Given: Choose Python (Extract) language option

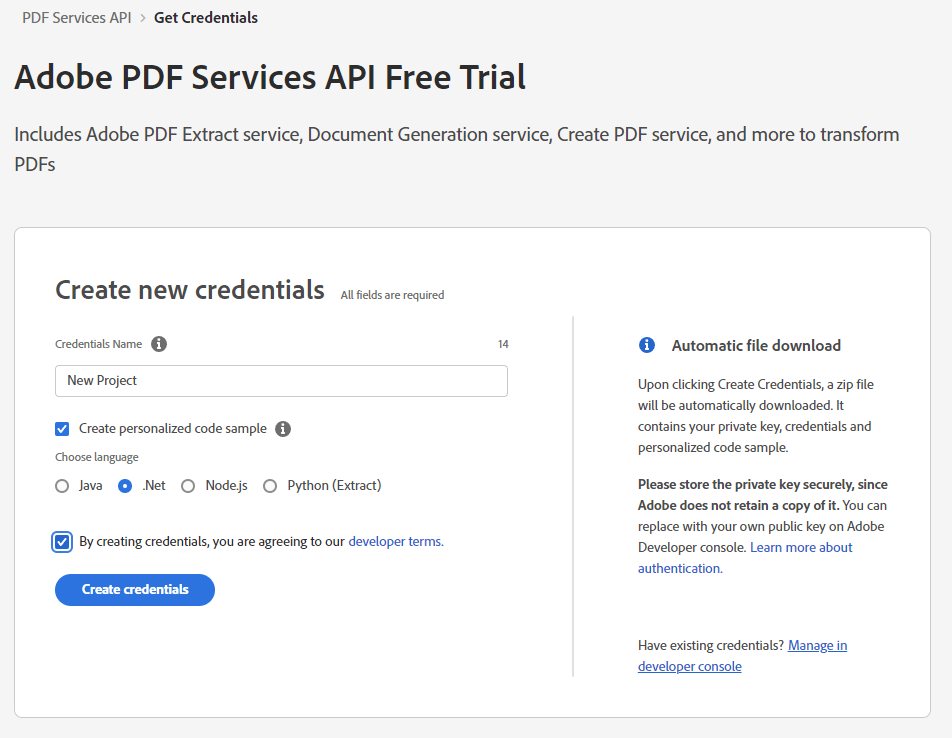Looking at the screenshot, I should 270,486.
